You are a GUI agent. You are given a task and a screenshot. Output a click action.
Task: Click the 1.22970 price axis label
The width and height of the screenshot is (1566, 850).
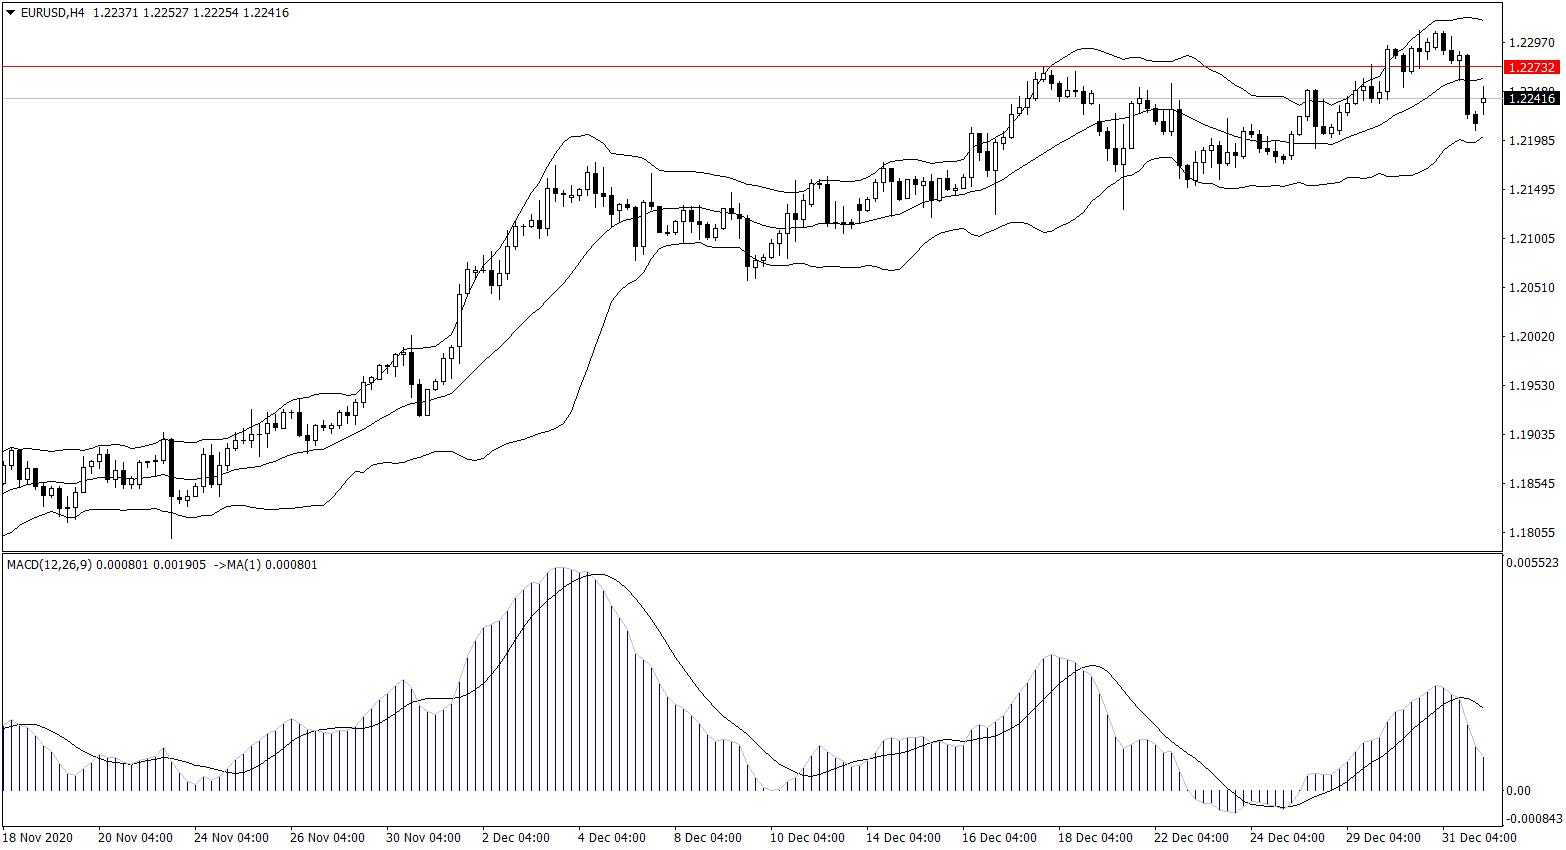[x=1531, y=42]
